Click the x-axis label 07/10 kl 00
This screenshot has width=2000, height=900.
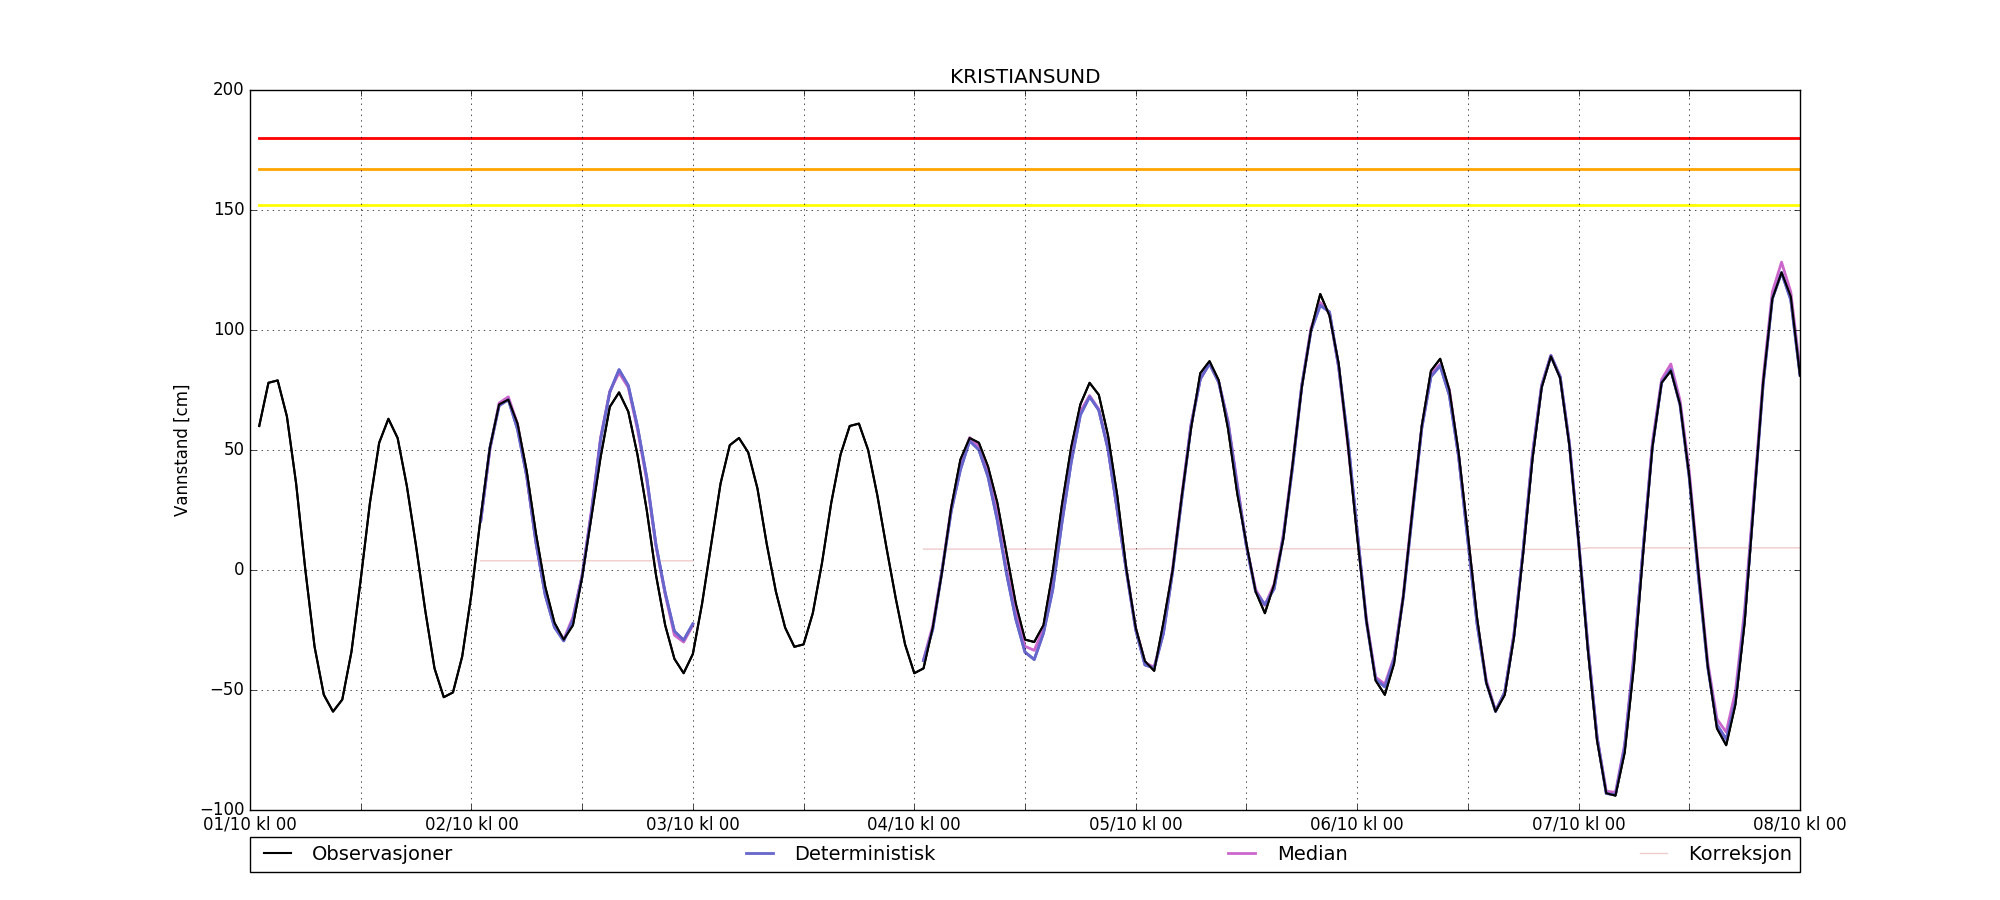pyautogui.click(x=1579, y=825)
